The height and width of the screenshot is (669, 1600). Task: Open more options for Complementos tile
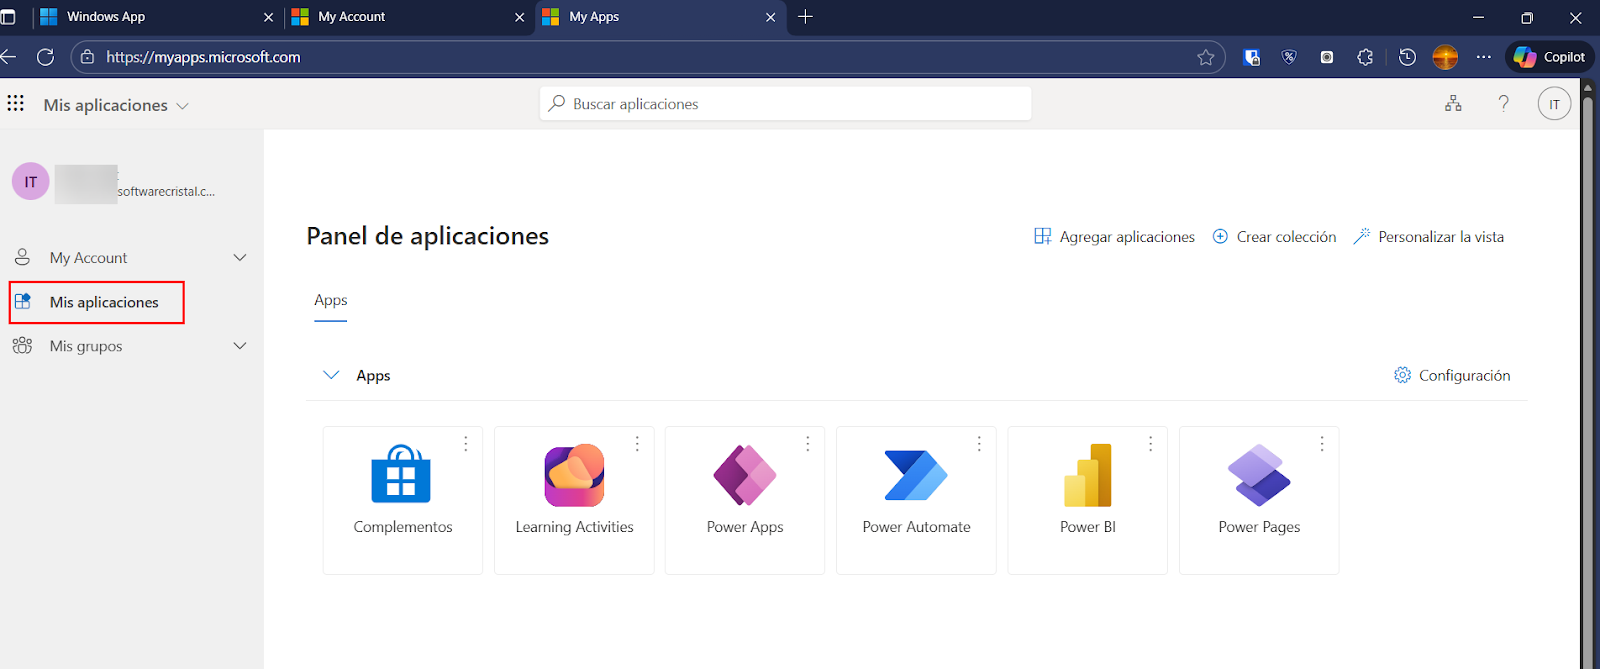[466, 444]
